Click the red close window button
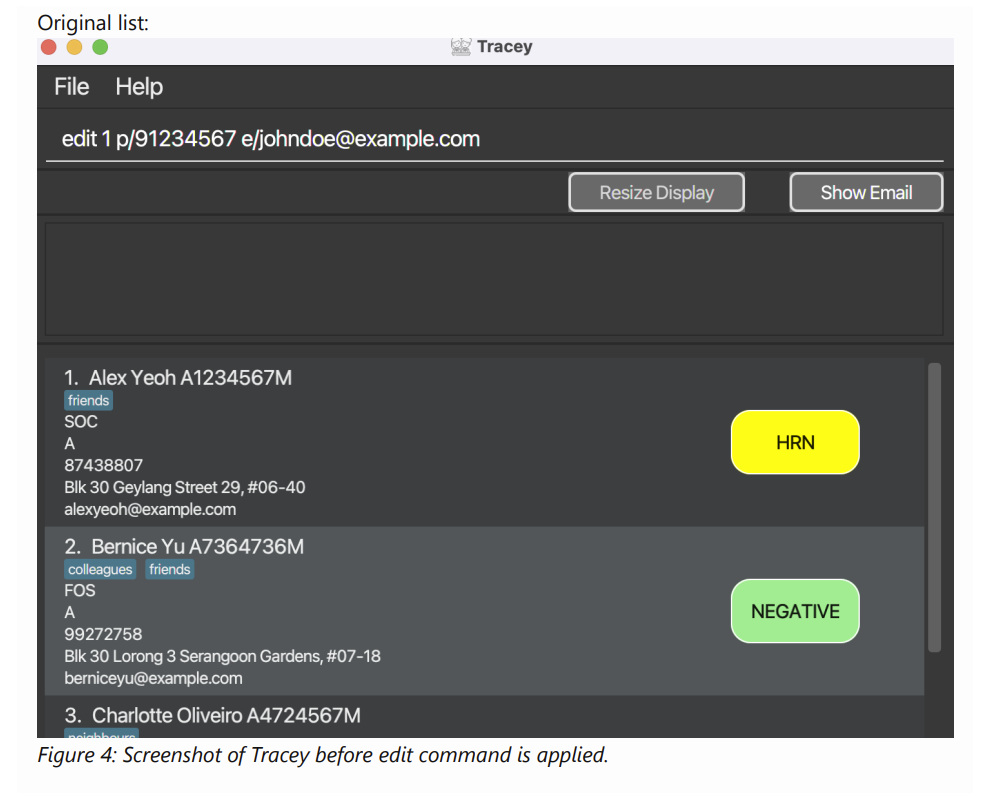The height and width of the screenshot is (793, 997). tap(49, 47)
